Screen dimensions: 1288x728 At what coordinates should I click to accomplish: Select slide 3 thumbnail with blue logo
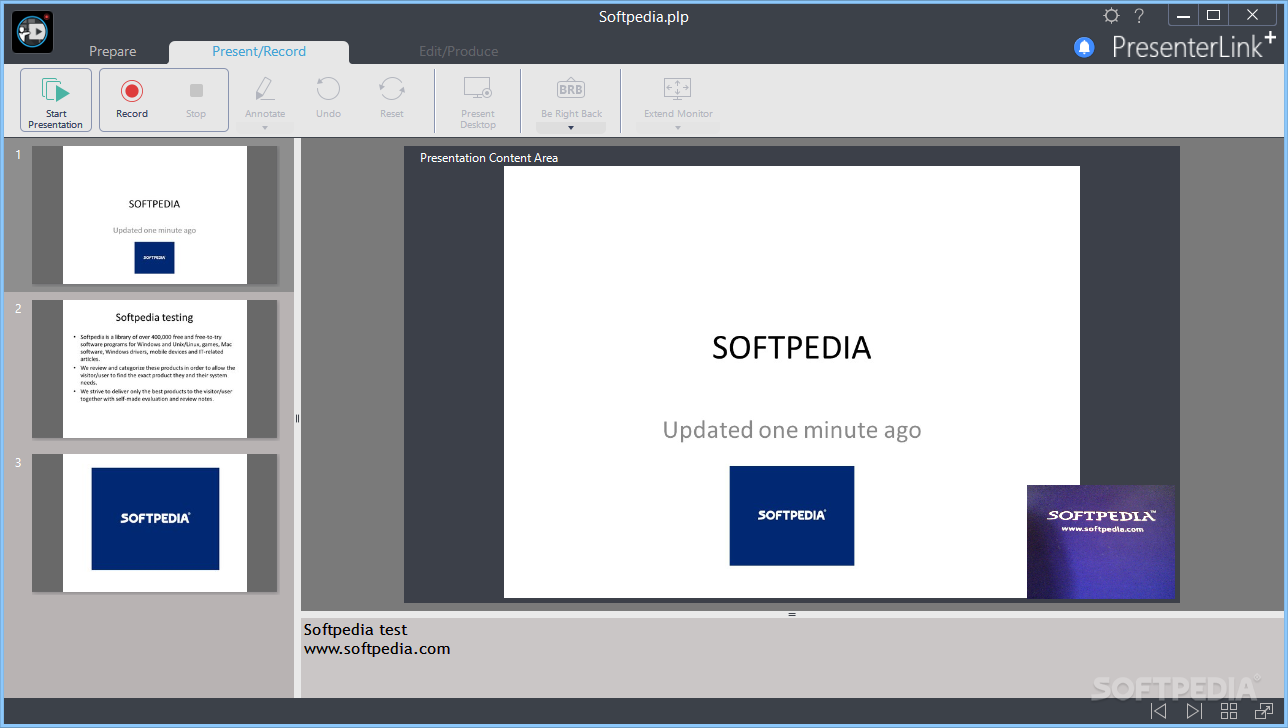pos(154,523)
